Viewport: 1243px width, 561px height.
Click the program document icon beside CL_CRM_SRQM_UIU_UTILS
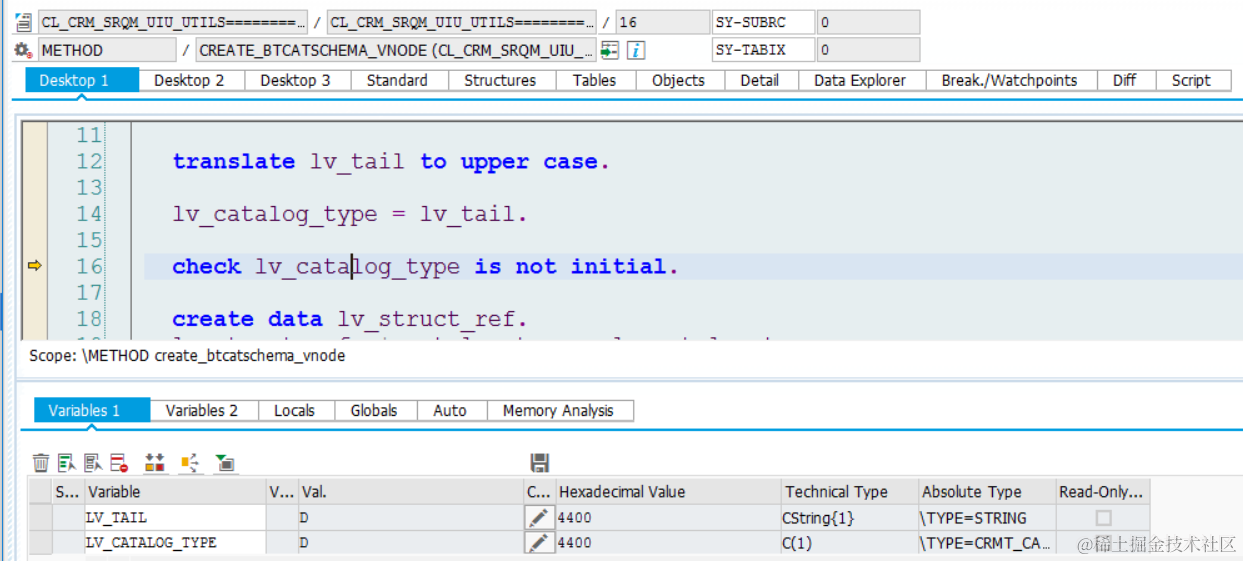(x=24, y=22)
